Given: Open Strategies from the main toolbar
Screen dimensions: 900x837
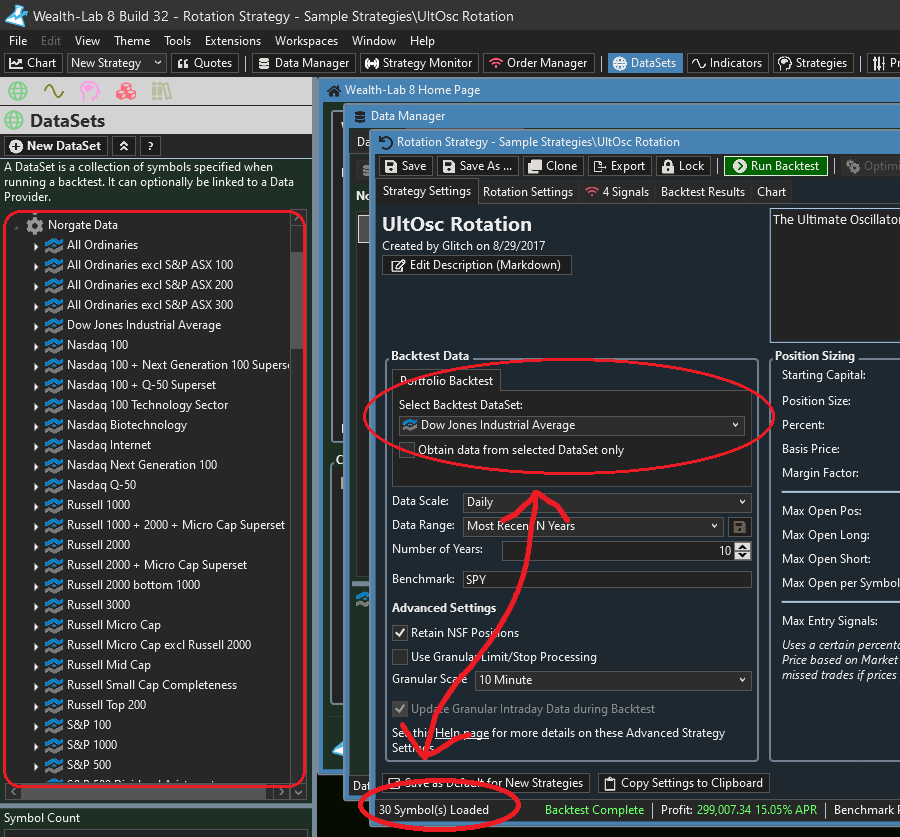Looking at the screenshot, I should click(x=813, y=63).
